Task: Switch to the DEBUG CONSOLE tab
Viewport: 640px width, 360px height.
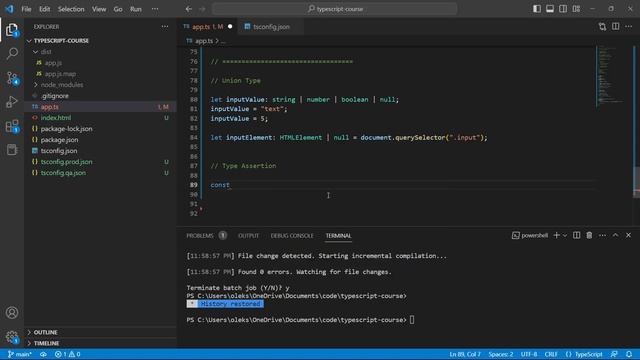Action: [292, 236]
